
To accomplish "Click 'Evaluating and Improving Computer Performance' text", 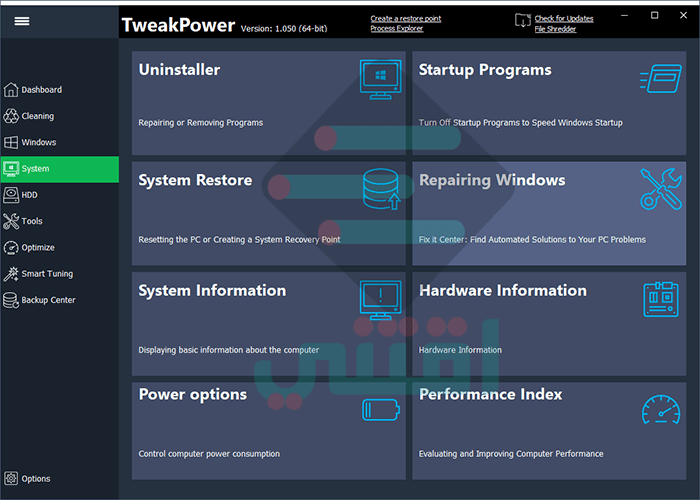I will tap(511, 454).
